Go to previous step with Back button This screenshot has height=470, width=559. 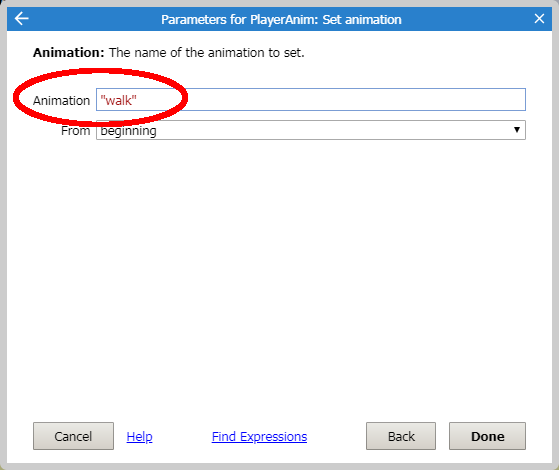[401, 436]
